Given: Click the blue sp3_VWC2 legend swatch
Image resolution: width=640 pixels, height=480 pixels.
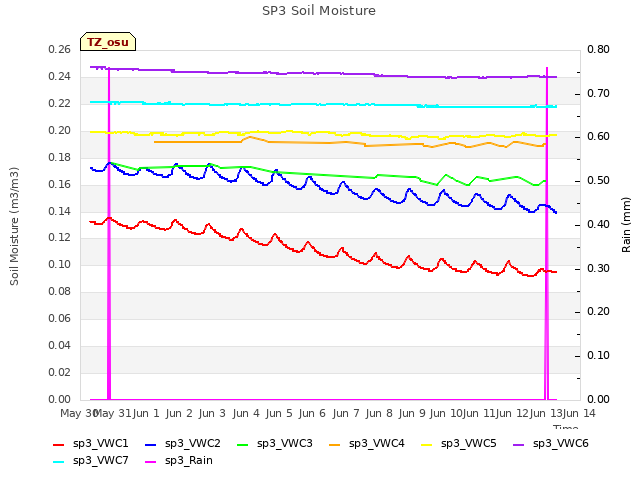Looking at the screenshot, I should pos(151,444).
